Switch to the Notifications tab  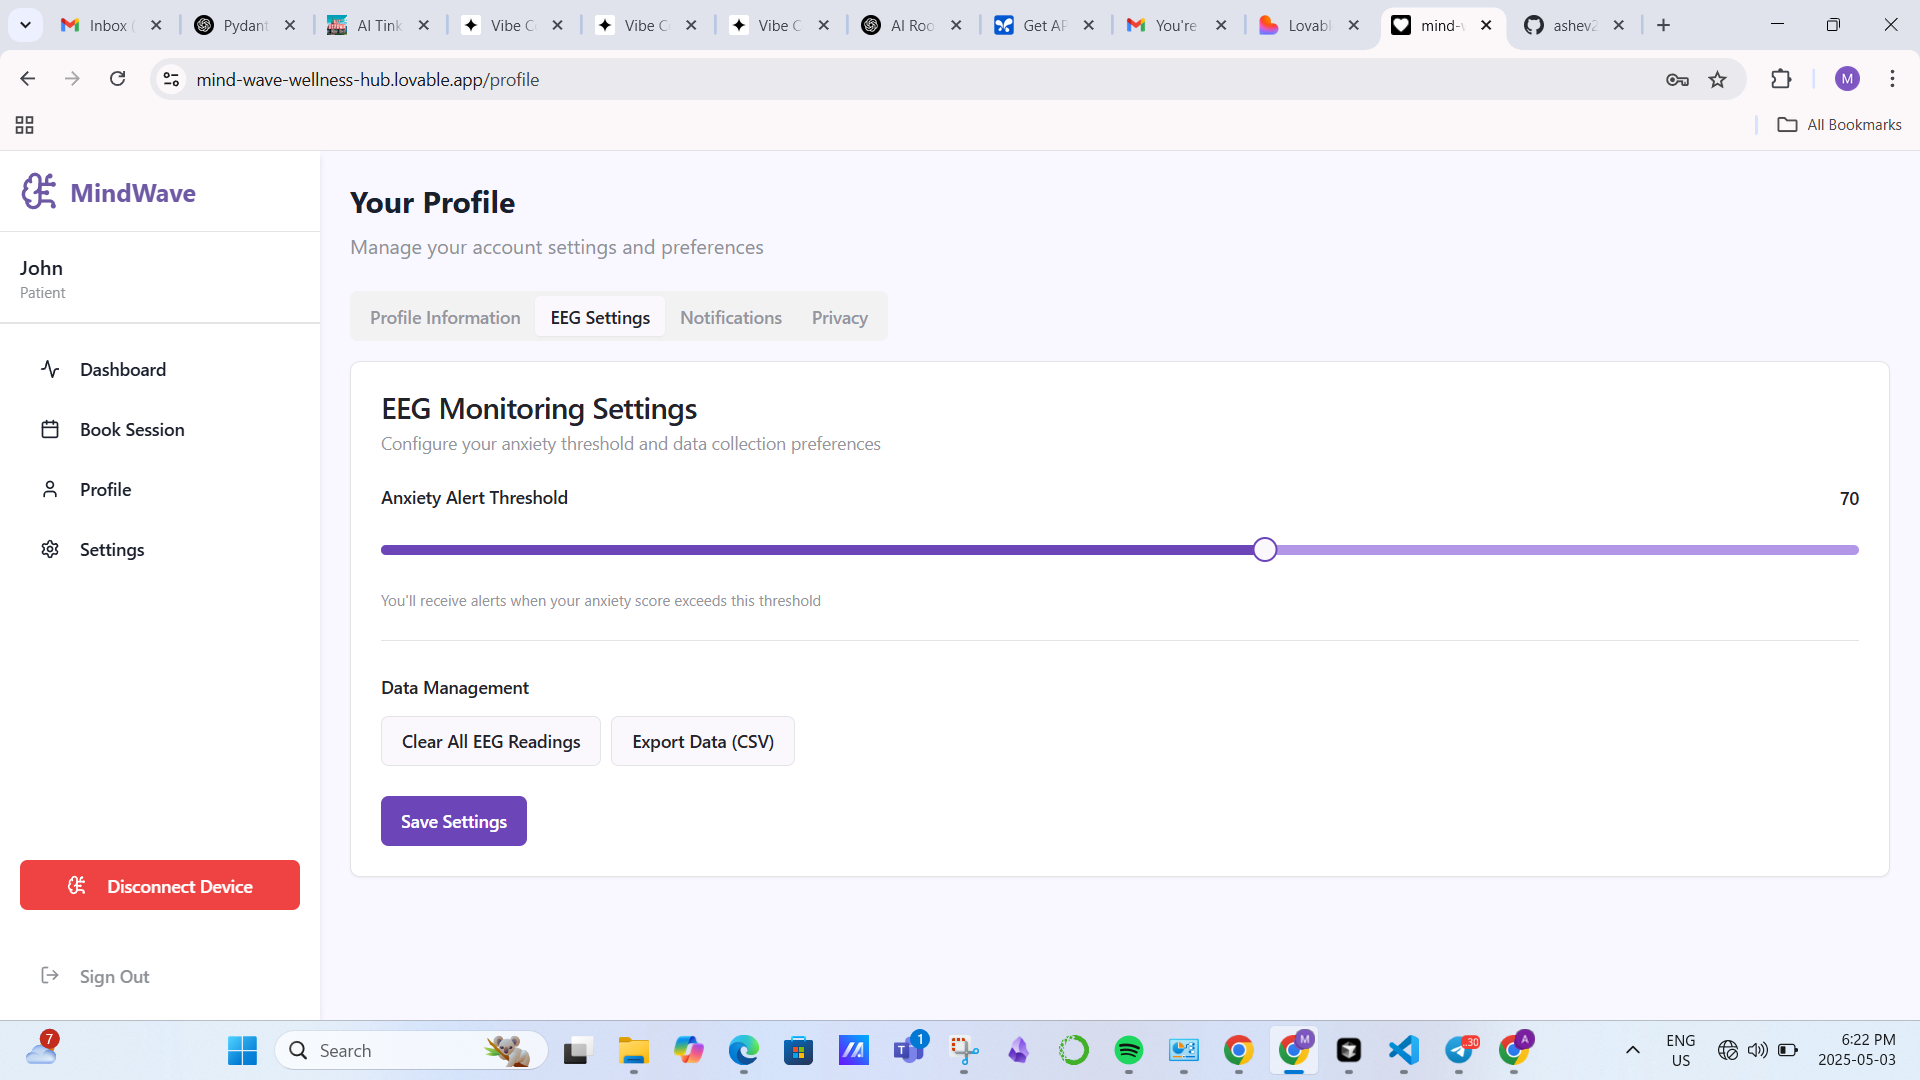(730, 318)
